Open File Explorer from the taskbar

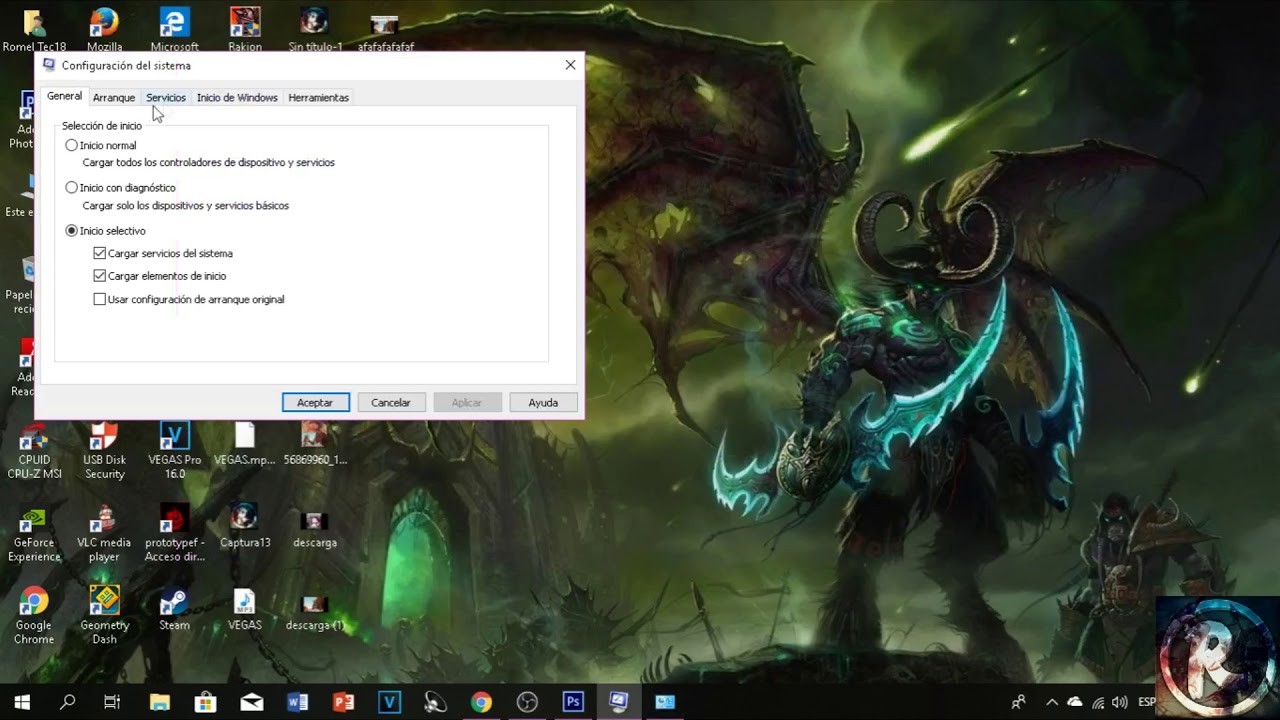(x=160, y=702)
